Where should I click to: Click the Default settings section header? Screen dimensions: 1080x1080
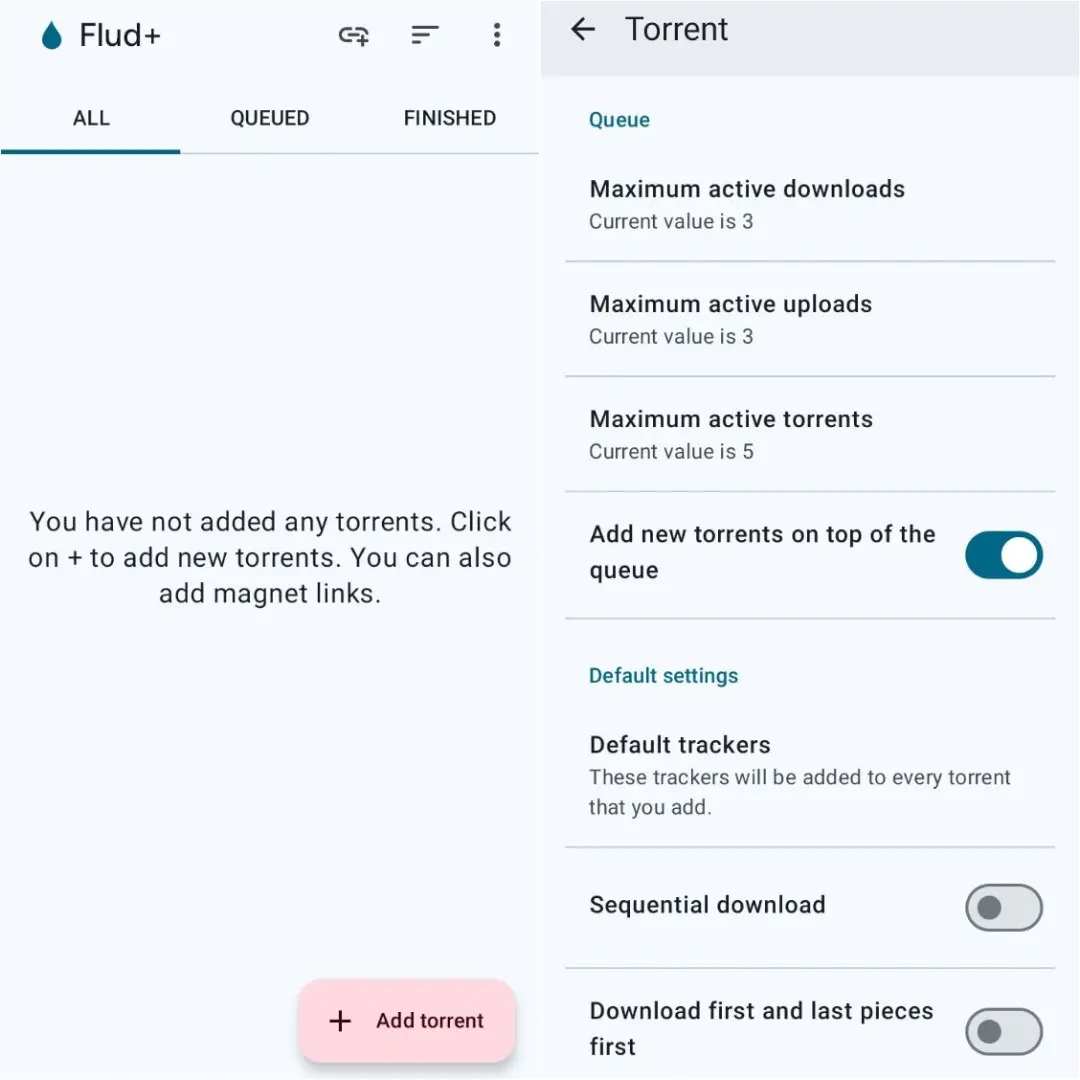tap(663, 676)
